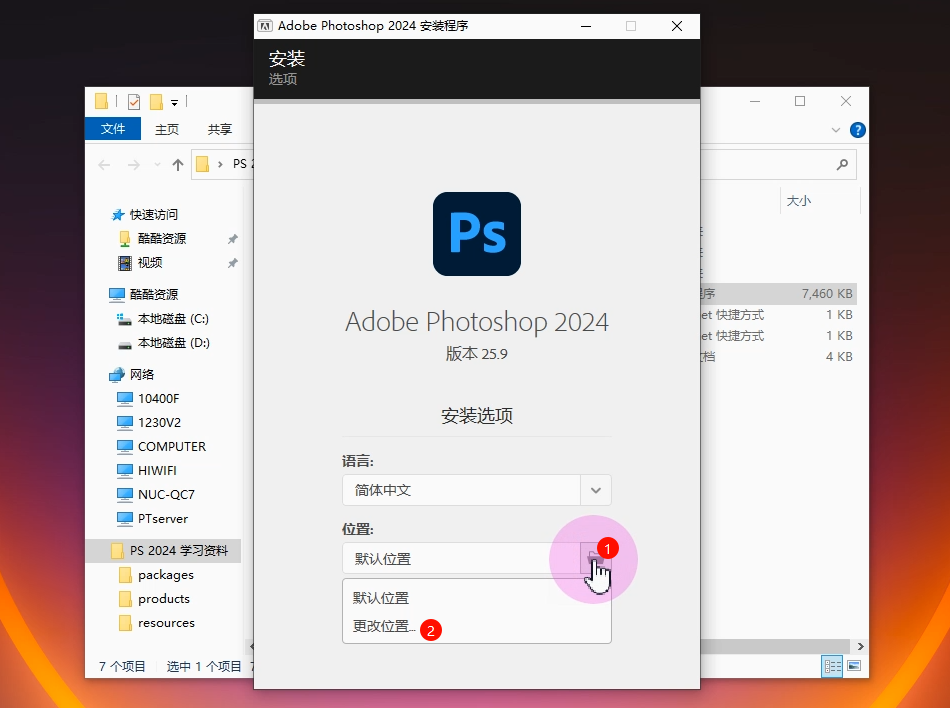This screenshot has width=950, height=708.
Task: Open the 主页 ribbon tab
Action: pyautogui.click(x=167, y=129)
